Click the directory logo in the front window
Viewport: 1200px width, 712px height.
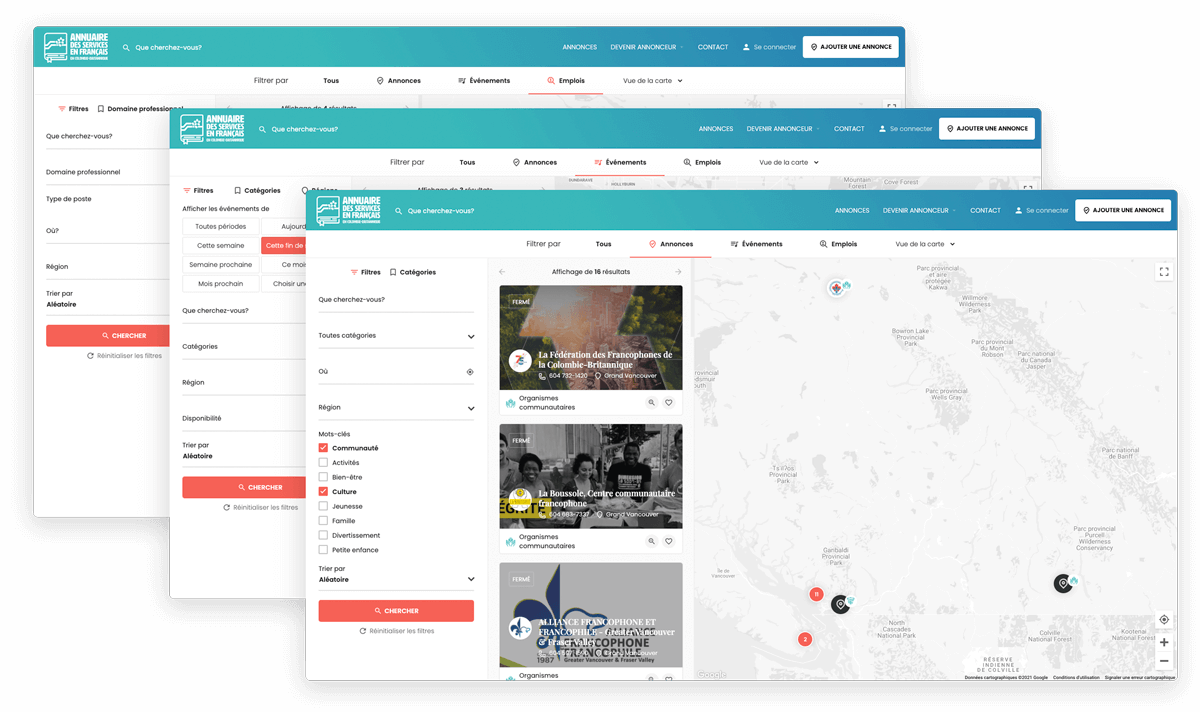(349, 210)
